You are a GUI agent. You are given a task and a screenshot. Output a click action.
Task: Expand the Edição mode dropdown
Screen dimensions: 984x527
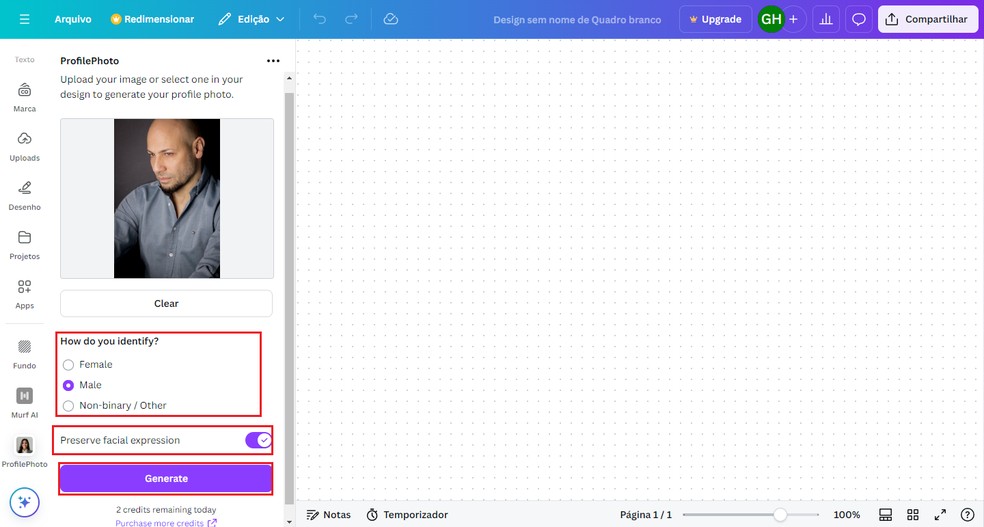pyautogui.click(x=251, y=19)
